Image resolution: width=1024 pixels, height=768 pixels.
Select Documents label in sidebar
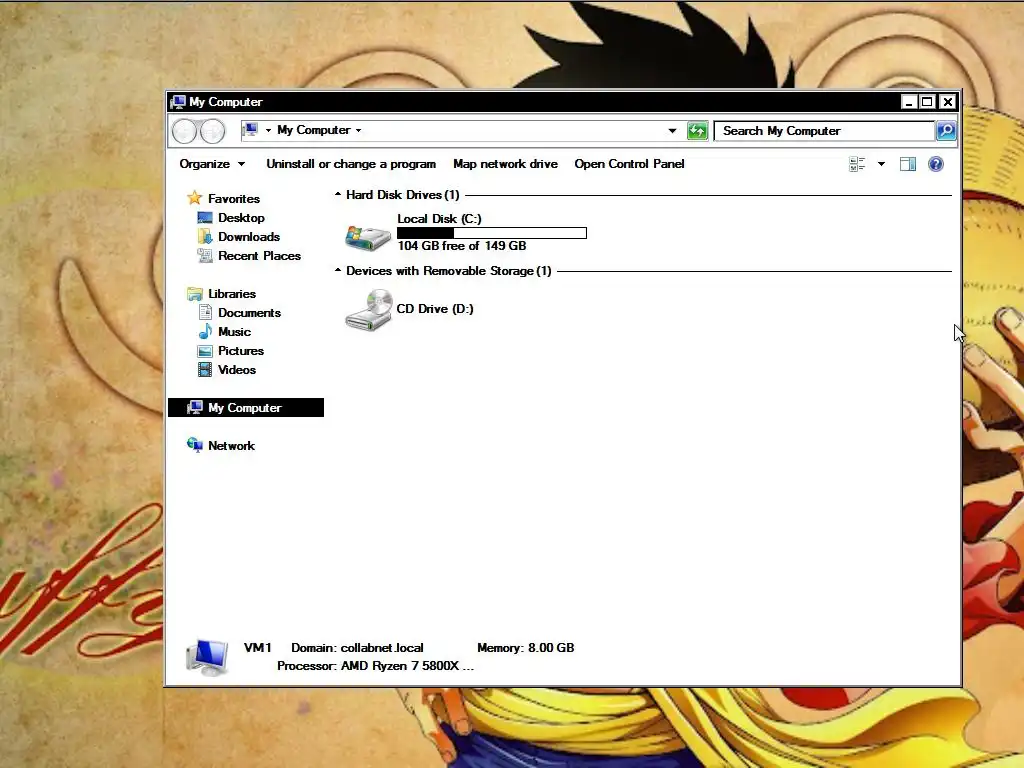coord(249,313)
